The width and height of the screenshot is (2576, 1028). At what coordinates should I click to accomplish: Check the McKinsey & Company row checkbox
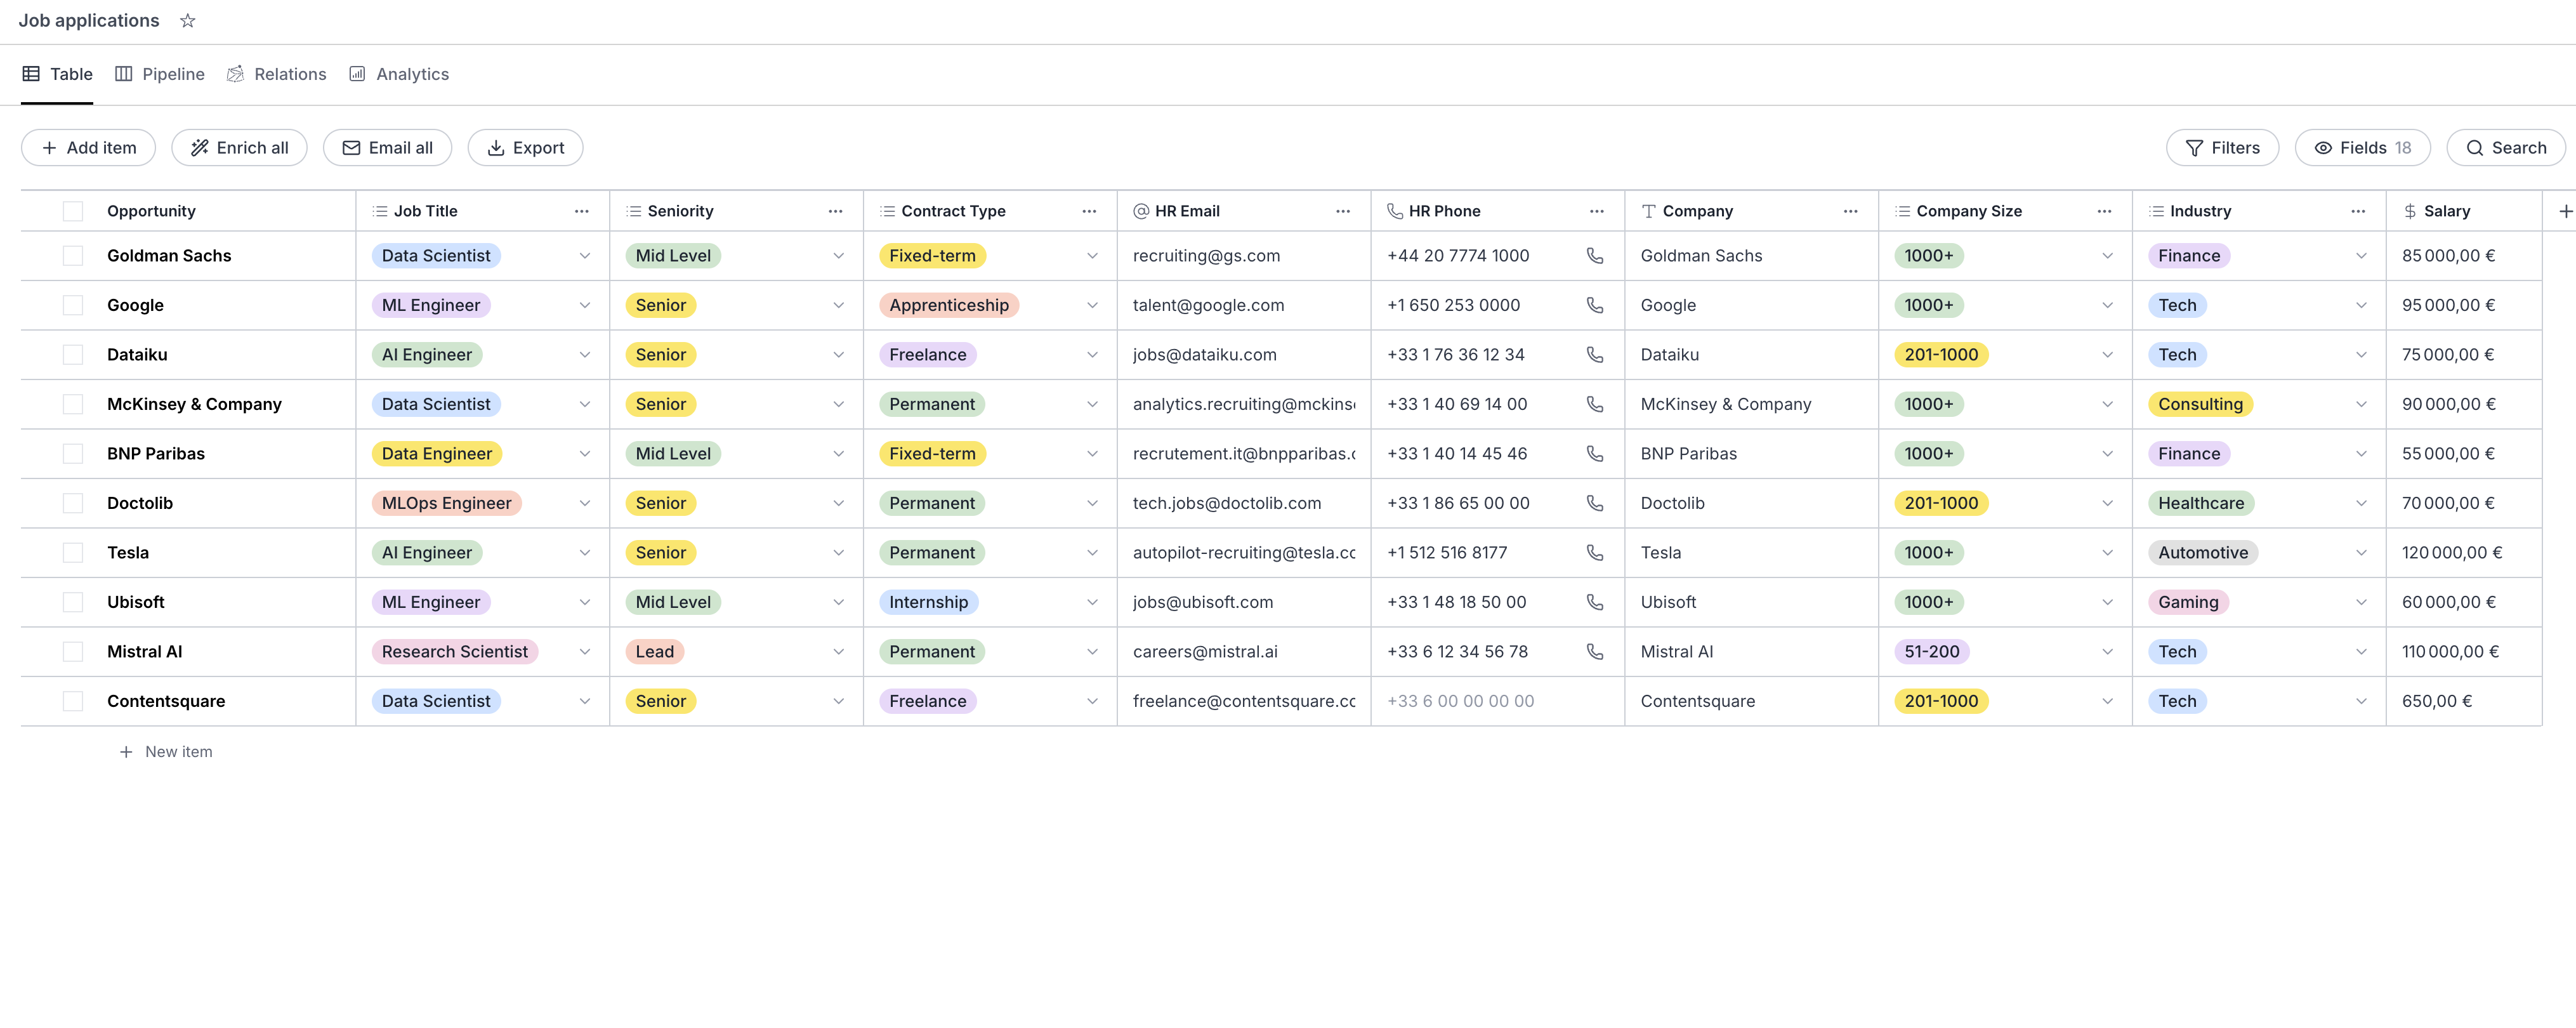pos(73,404)
